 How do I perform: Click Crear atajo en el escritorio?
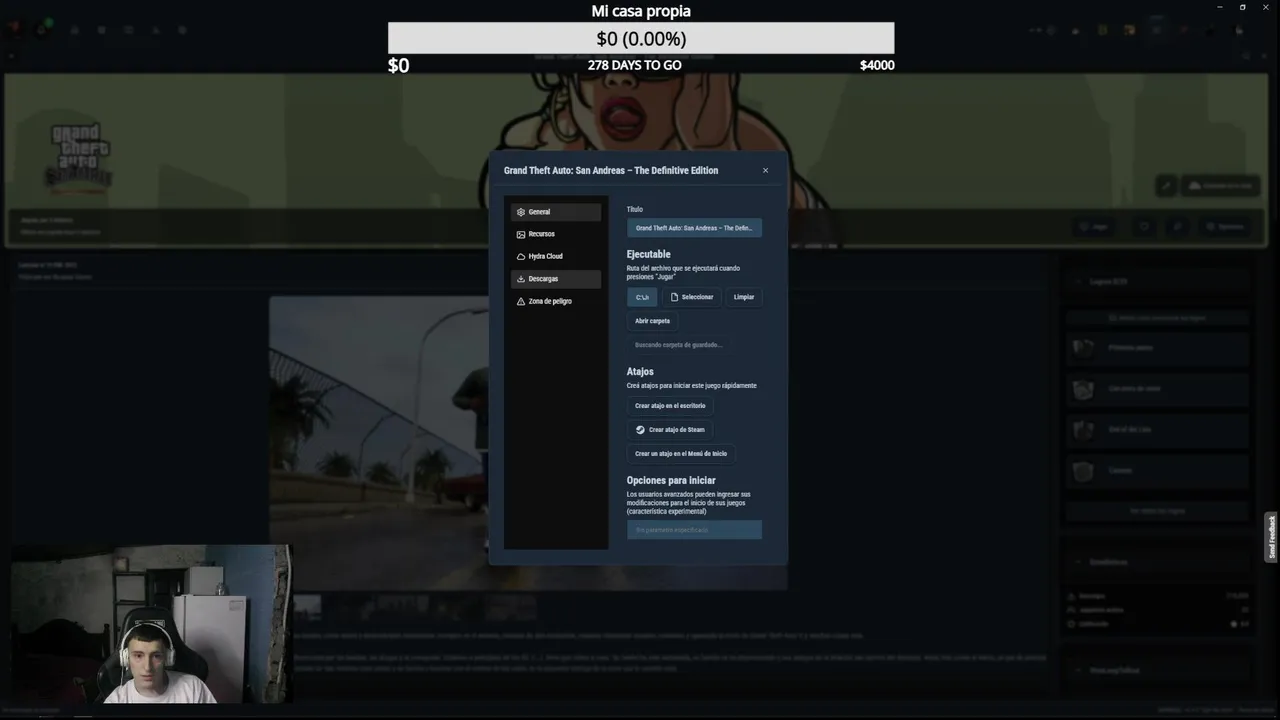[670, 406]
